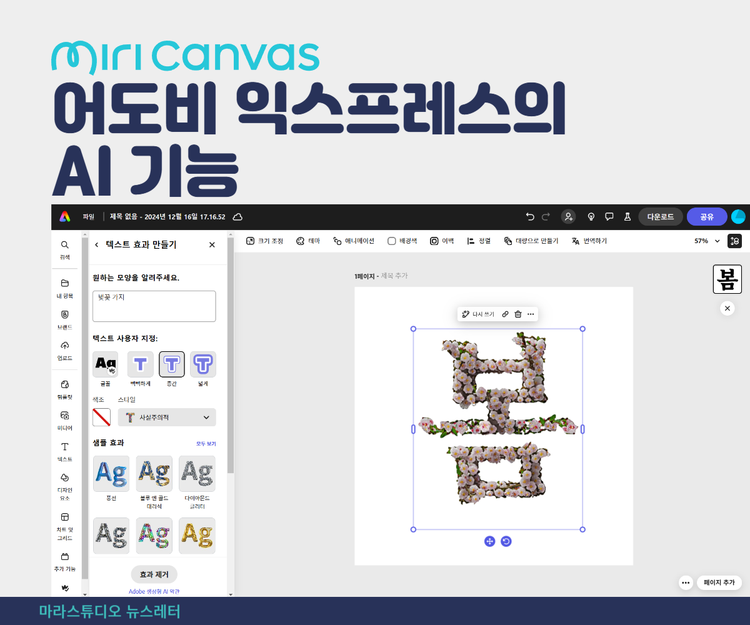Open the layers panel icon beside zoom
Screen dimensions: 750x625
735,241
